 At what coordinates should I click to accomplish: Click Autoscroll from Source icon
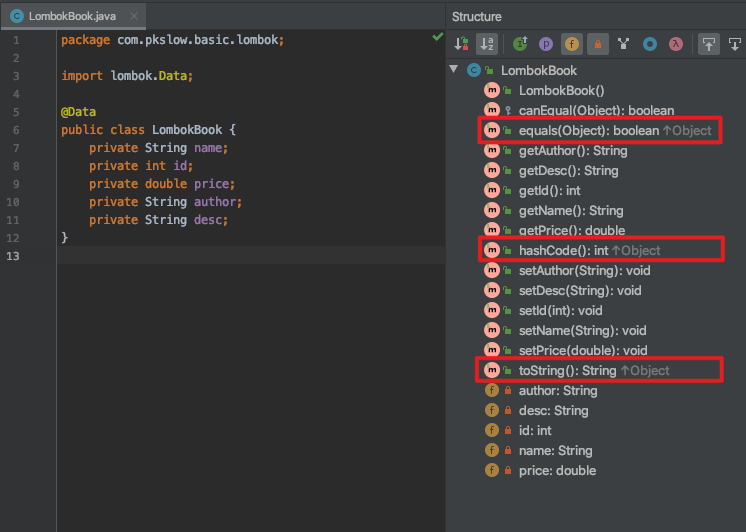(735, 44)
